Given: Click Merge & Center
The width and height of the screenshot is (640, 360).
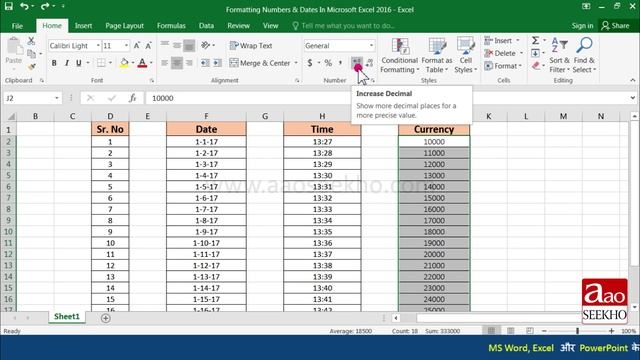Looking at the screenshot, I should 260,63.
